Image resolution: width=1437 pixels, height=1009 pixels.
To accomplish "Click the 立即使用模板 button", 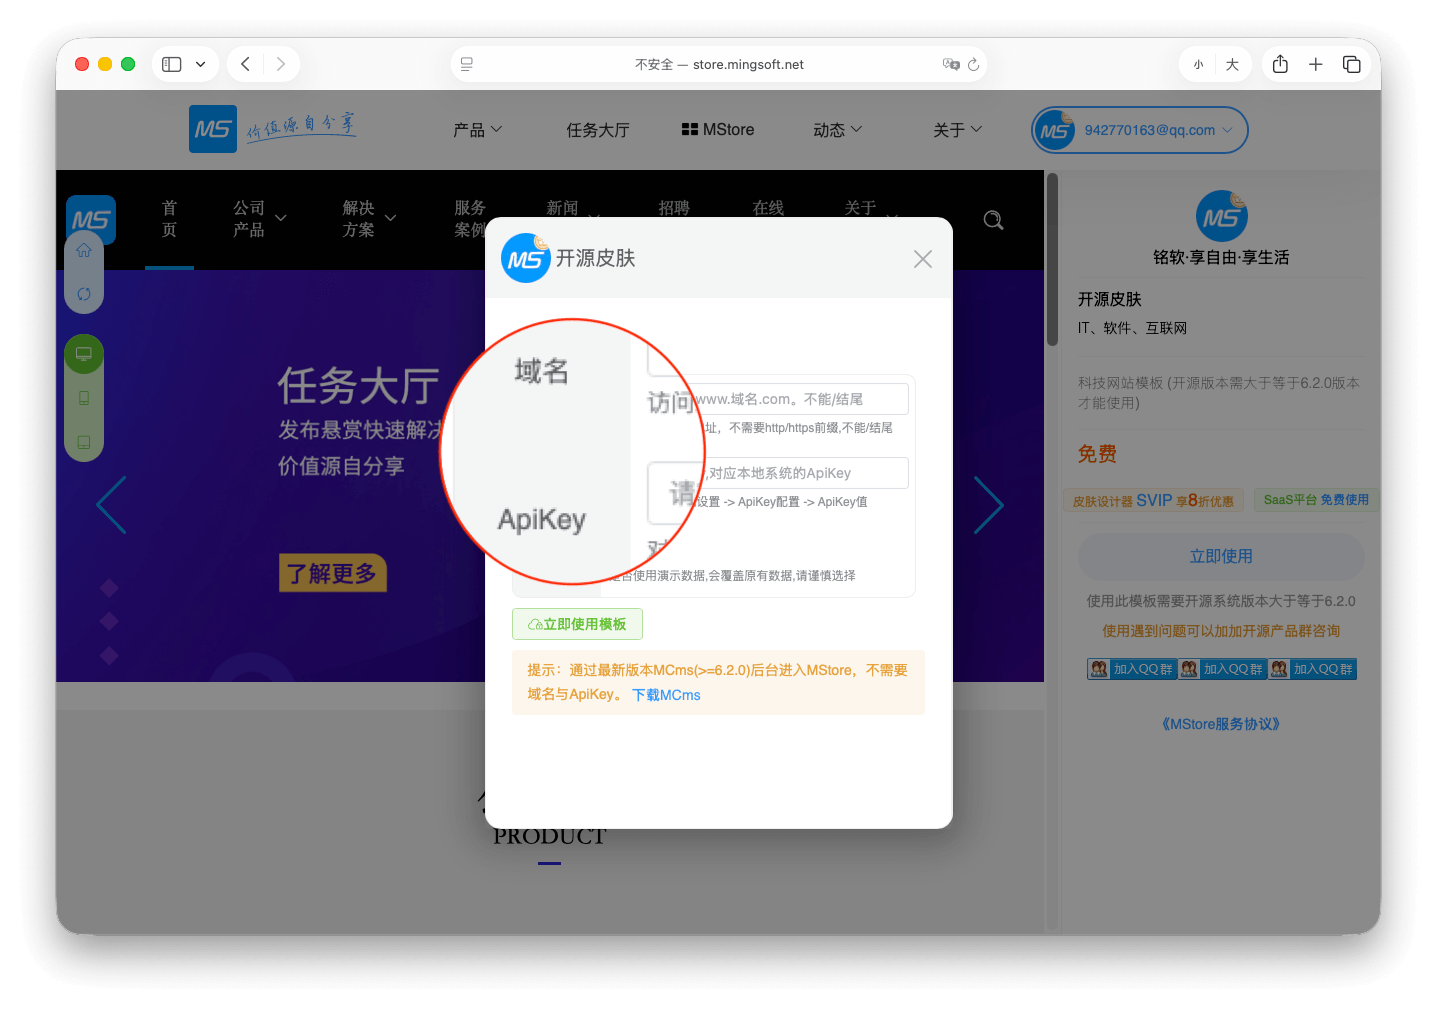I will pos(577,624).
